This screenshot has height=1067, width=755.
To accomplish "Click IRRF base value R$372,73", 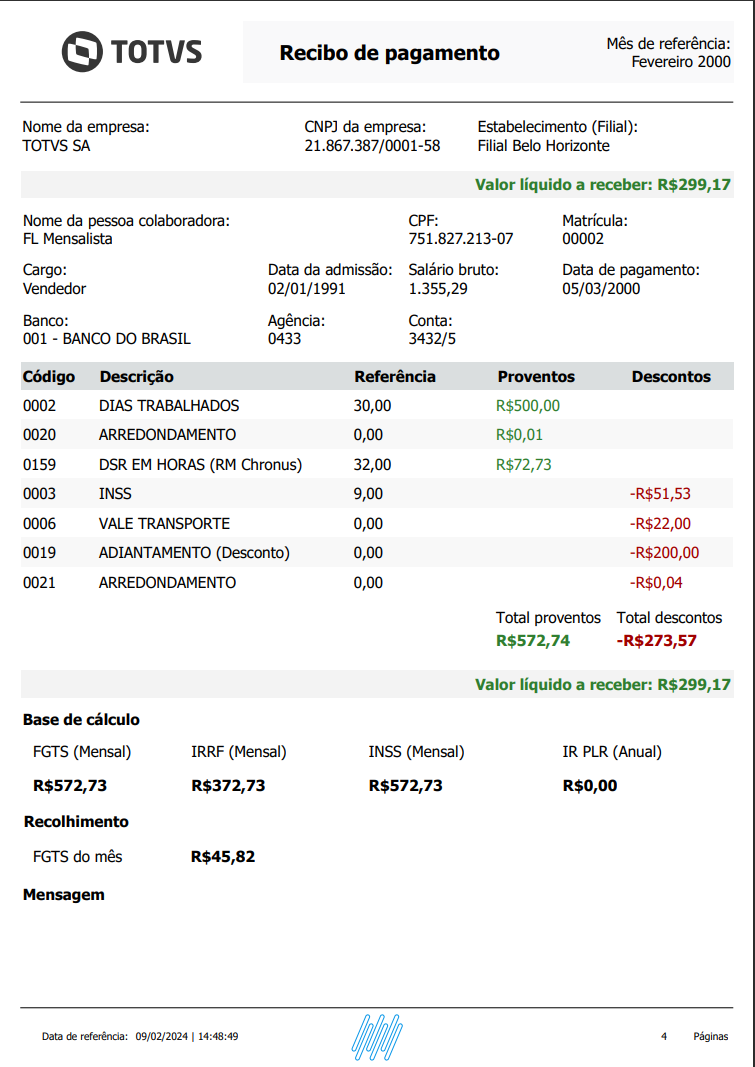I will click(x=229, y=785).
